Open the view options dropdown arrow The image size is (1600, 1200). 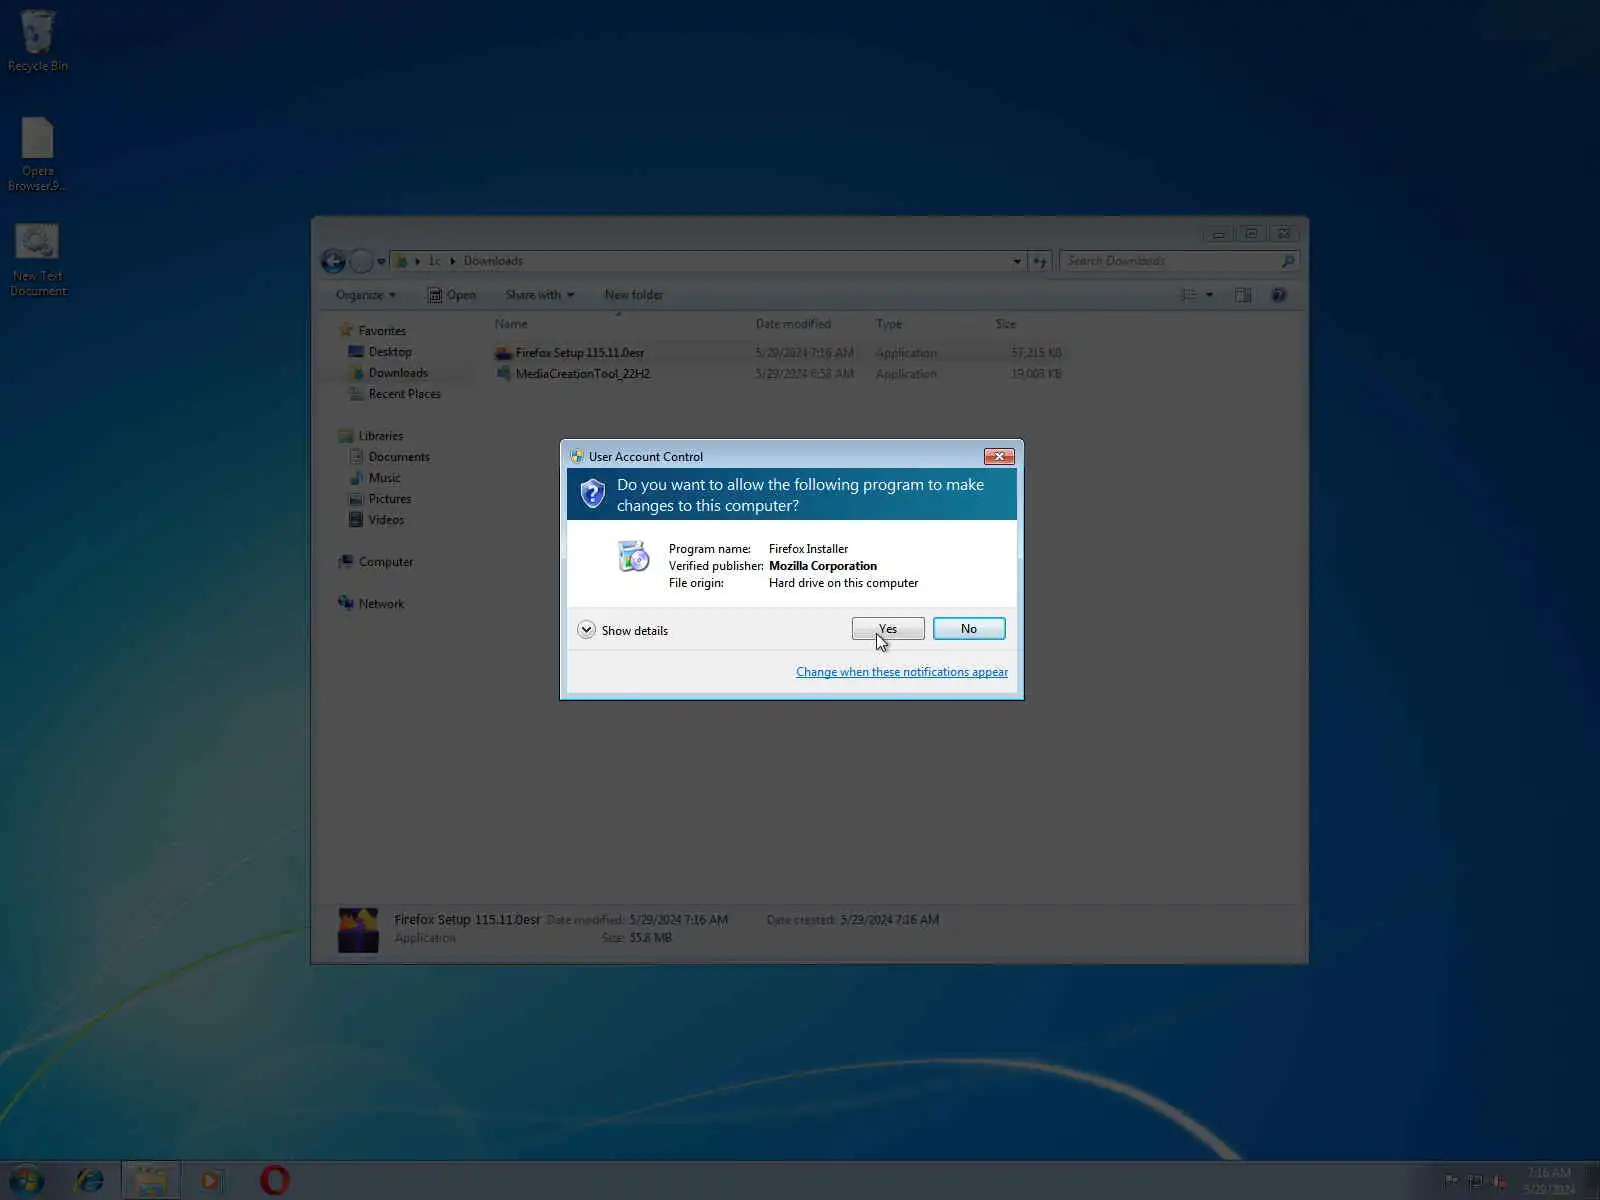(x=1209, y=295)
